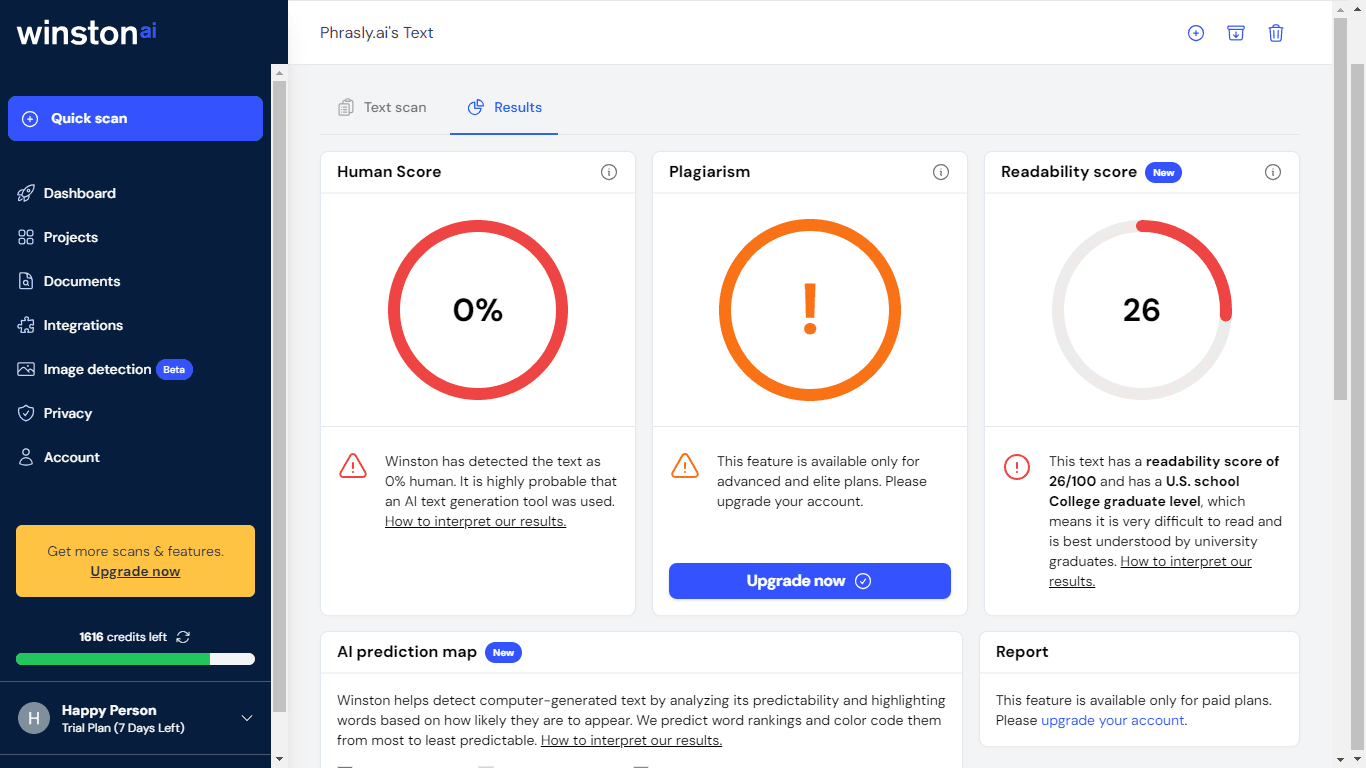Click the yellow banner Upgrade now link
This screenshot has width=1366, height=768.
point(135,572)
